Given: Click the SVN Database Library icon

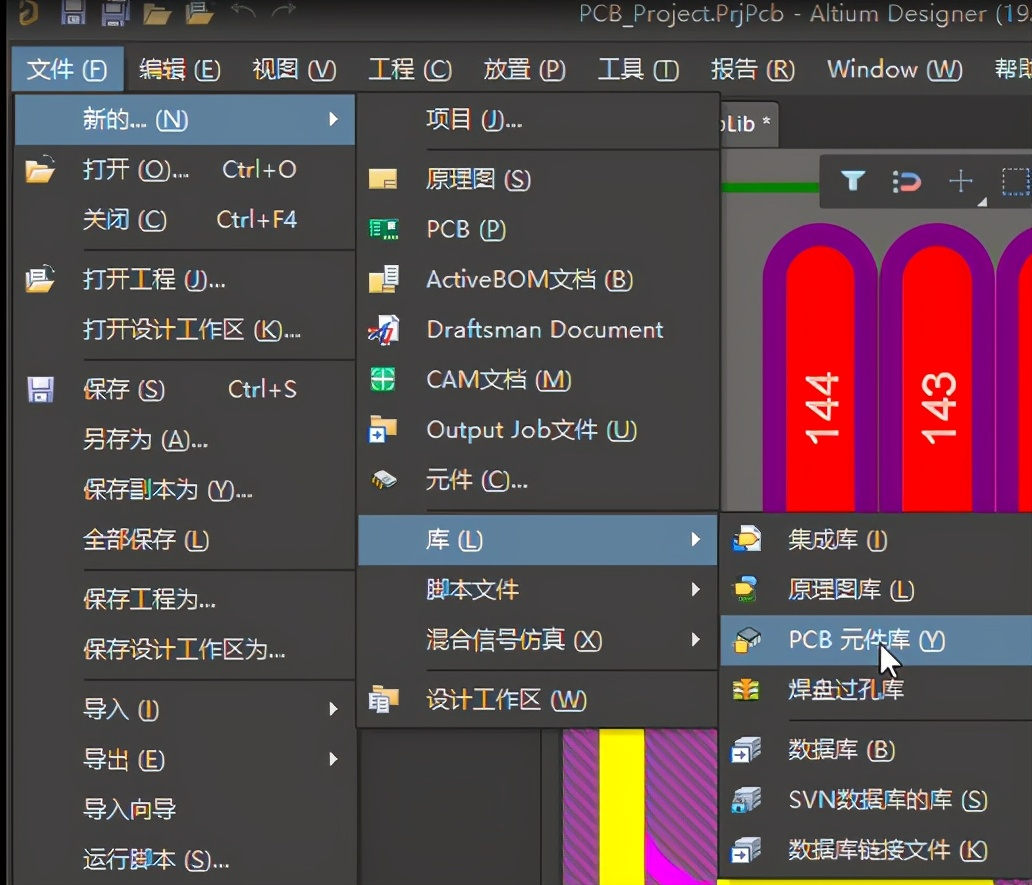Looking at the screenshot, I should (746, 799).
